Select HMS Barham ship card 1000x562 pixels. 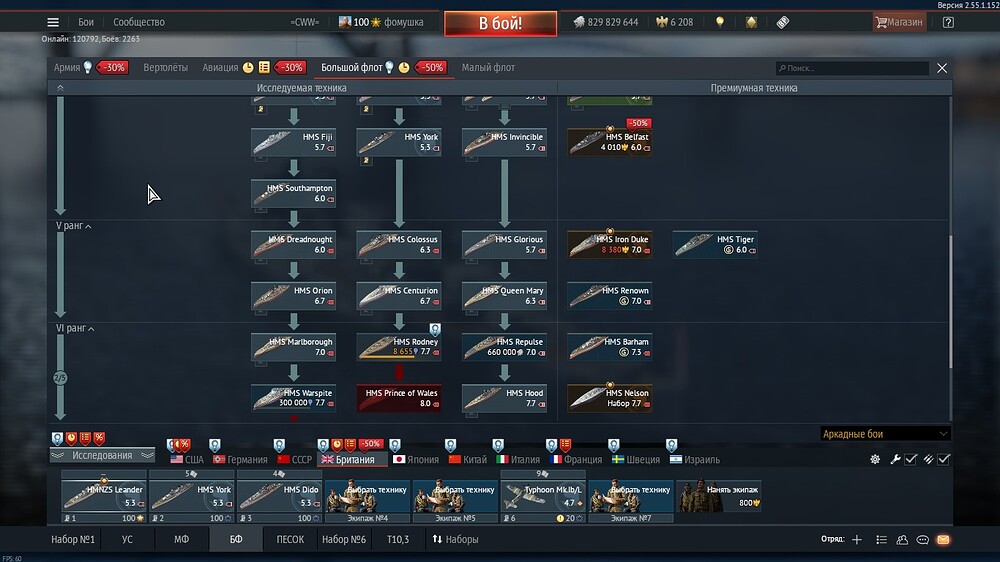610,347
